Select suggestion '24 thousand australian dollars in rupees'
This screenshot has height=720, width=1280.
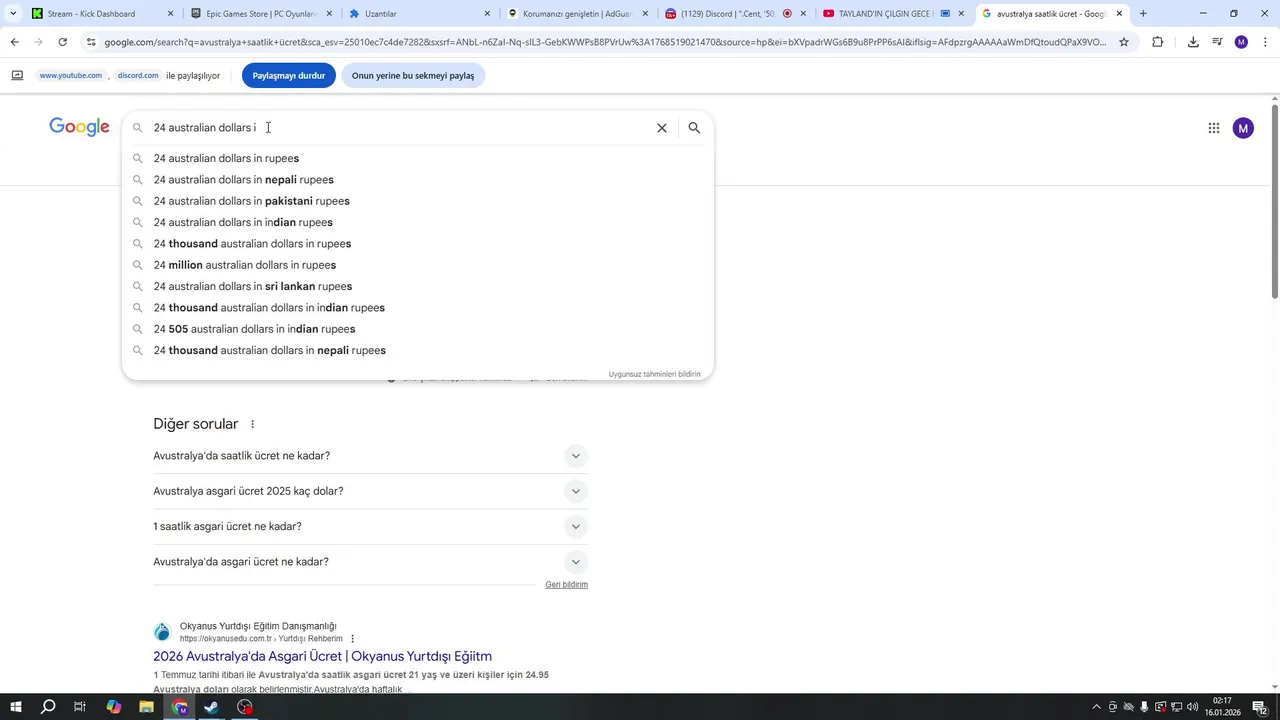[418, 244]
